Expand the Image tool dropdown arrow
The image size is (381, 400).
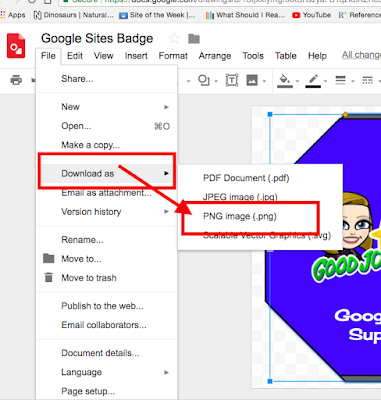(264, 81)
